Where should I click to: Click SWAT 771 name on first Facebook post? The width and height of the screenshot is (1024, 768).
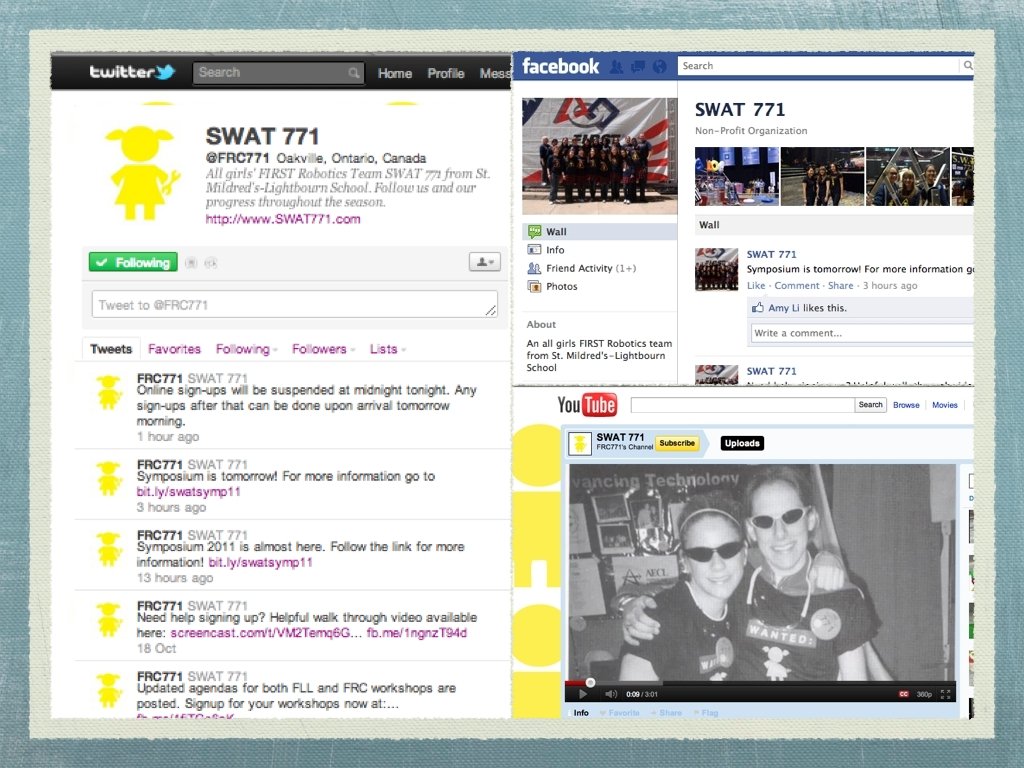(x=771, y=254)
